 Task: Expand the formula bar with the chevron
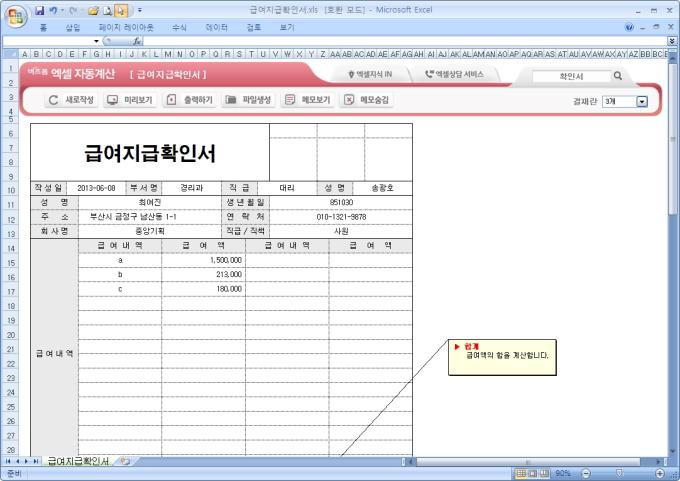coord(672,41)
